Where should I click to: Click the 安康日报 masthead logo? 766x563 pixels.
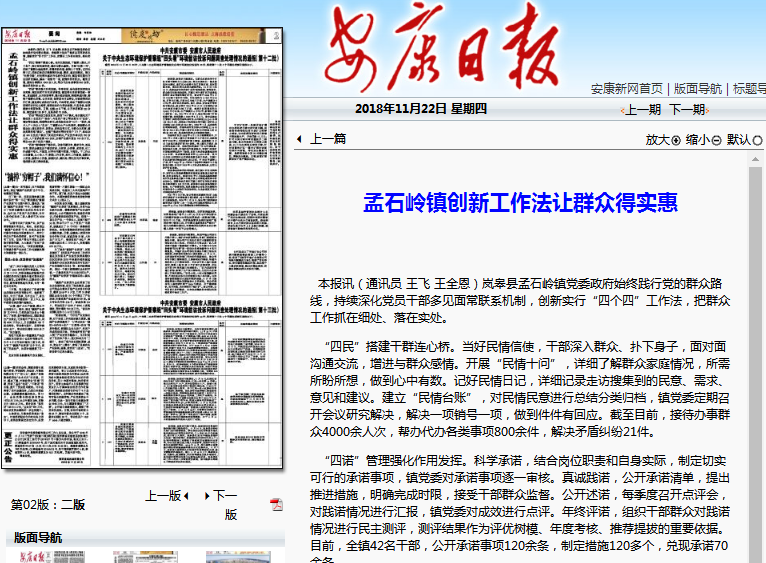pyautogui.click(x=442, y=49)
